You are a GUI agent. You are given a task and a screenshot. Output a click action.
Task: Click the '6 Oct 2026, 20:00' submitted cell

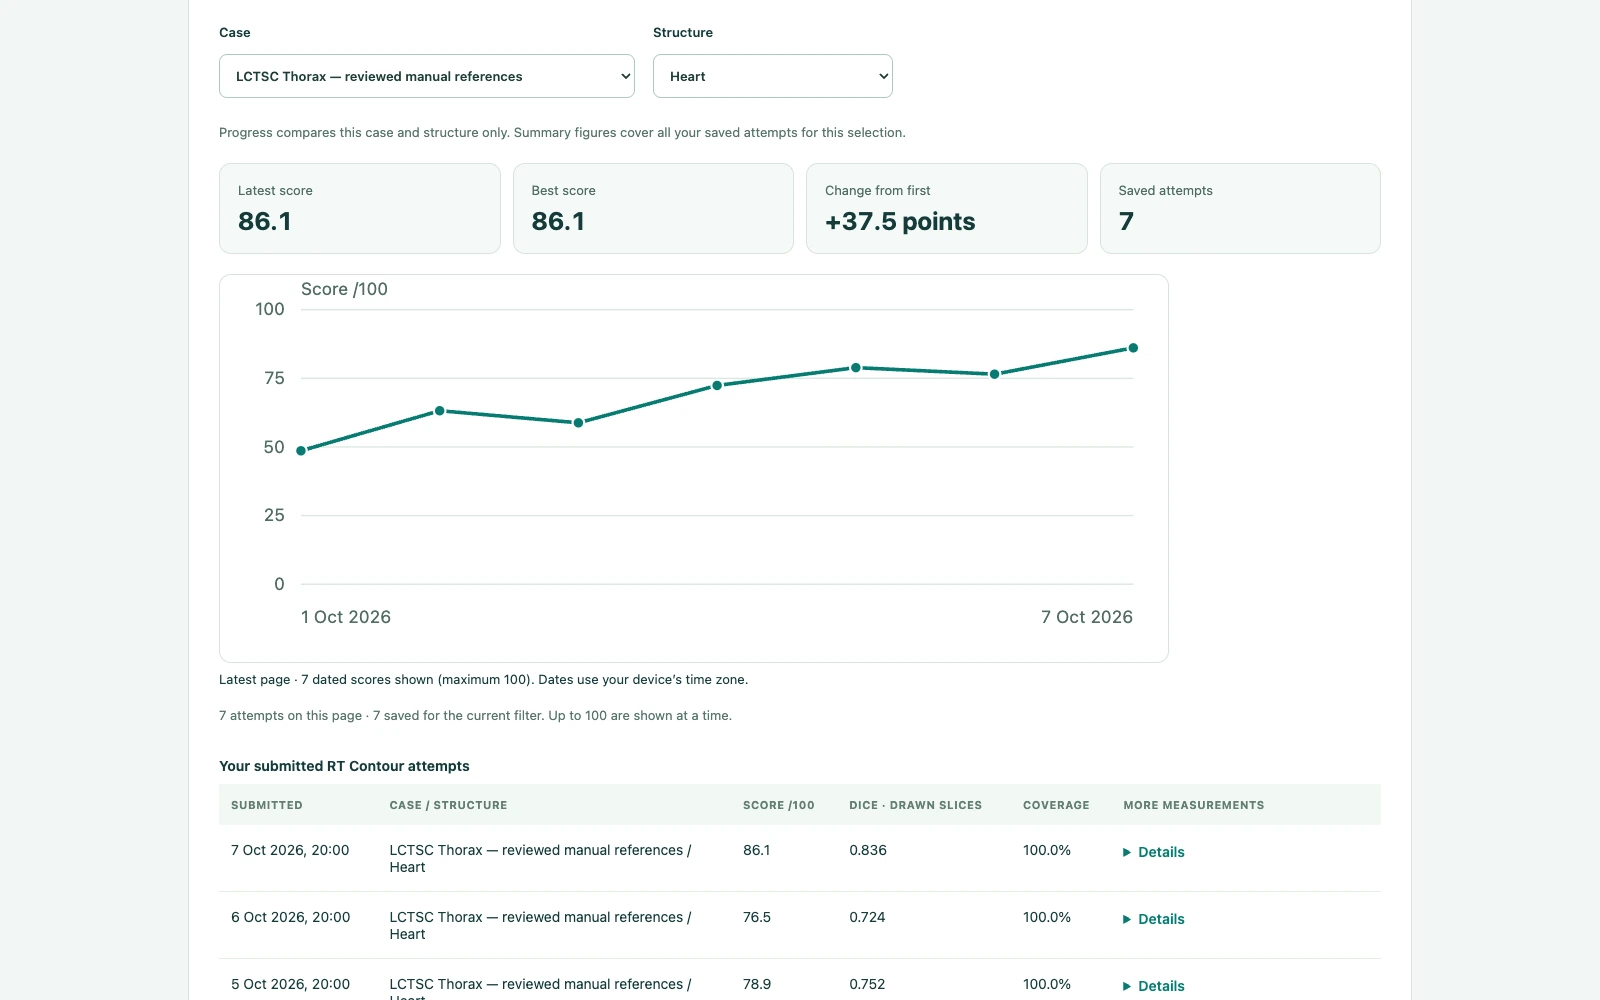click(290, 917)
